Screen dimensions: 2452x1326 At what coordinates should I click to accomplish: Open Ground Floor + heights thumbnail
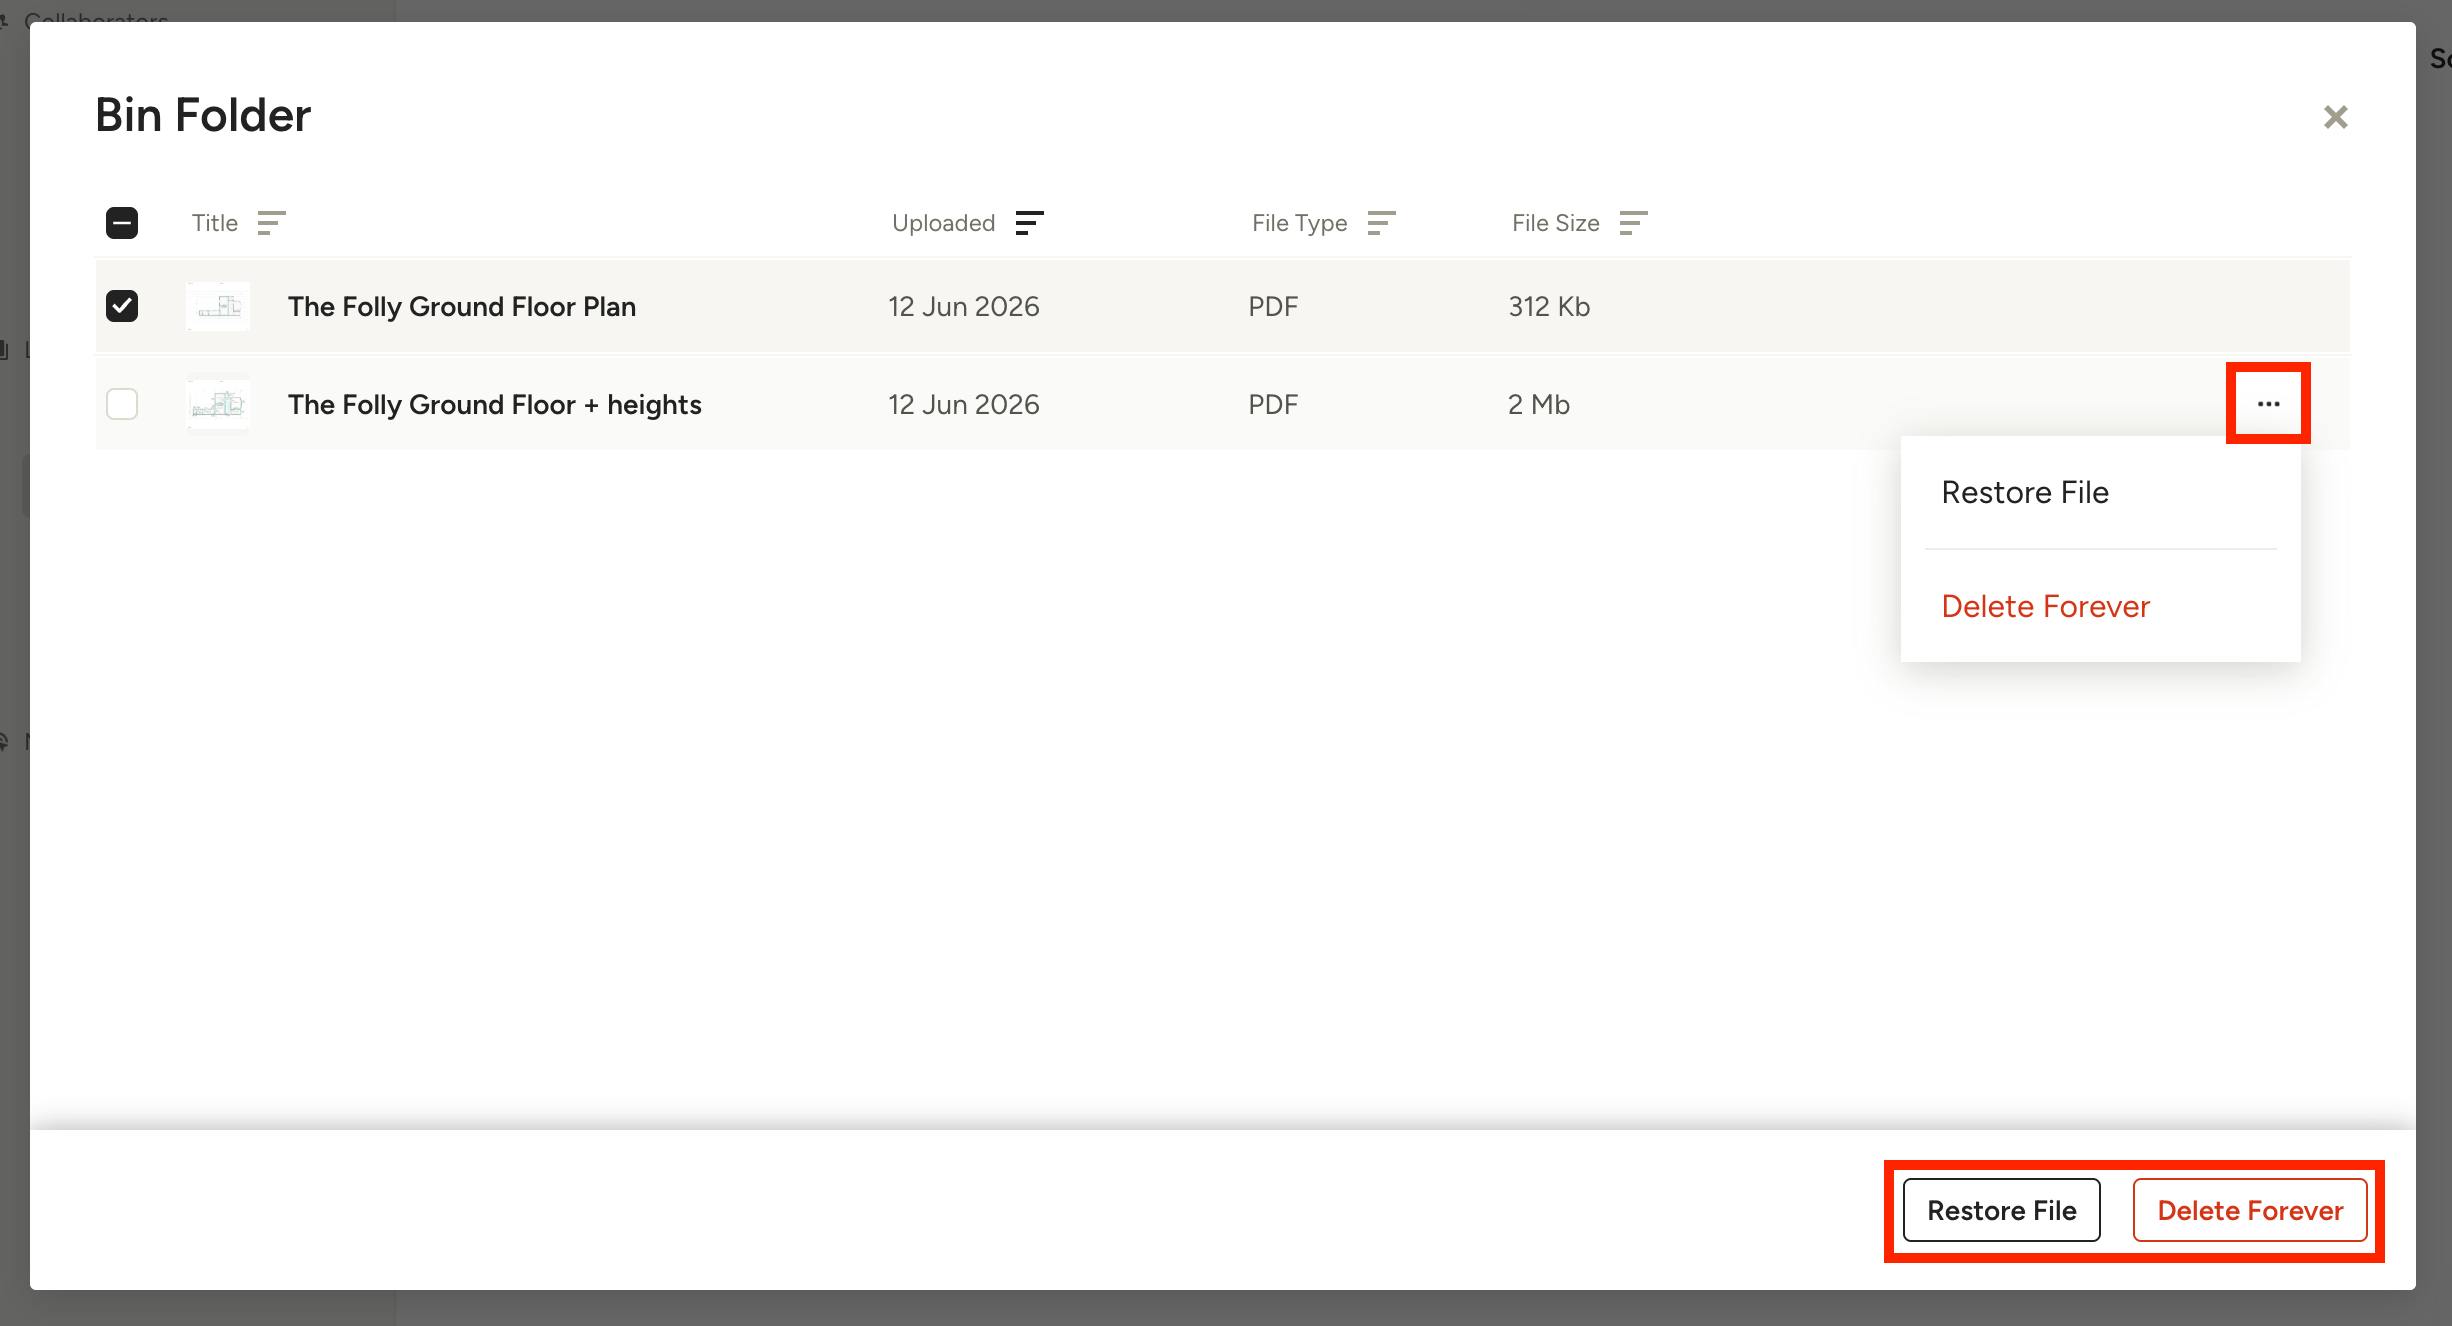(218, 404)
